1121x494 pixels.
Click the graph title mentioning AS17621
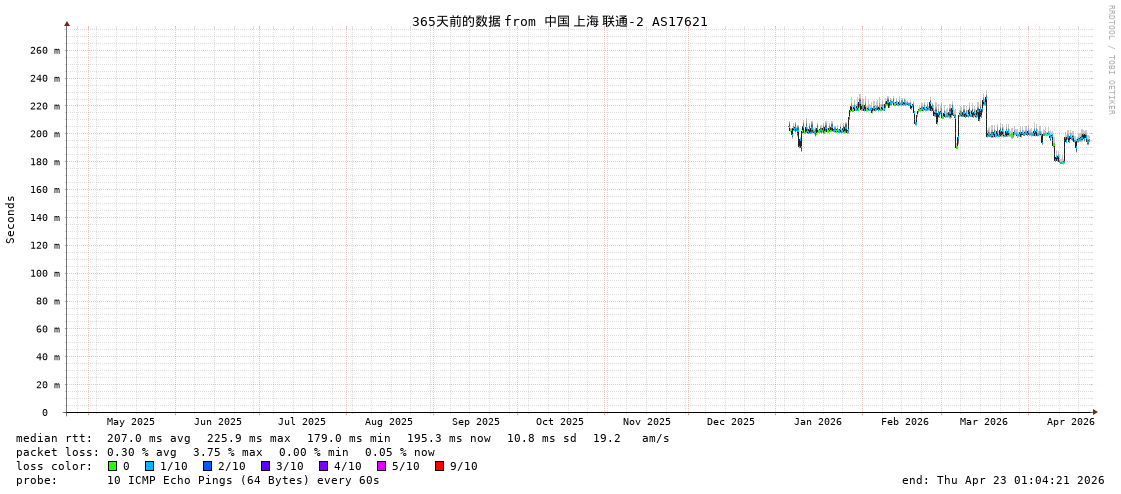coord(559,21)
